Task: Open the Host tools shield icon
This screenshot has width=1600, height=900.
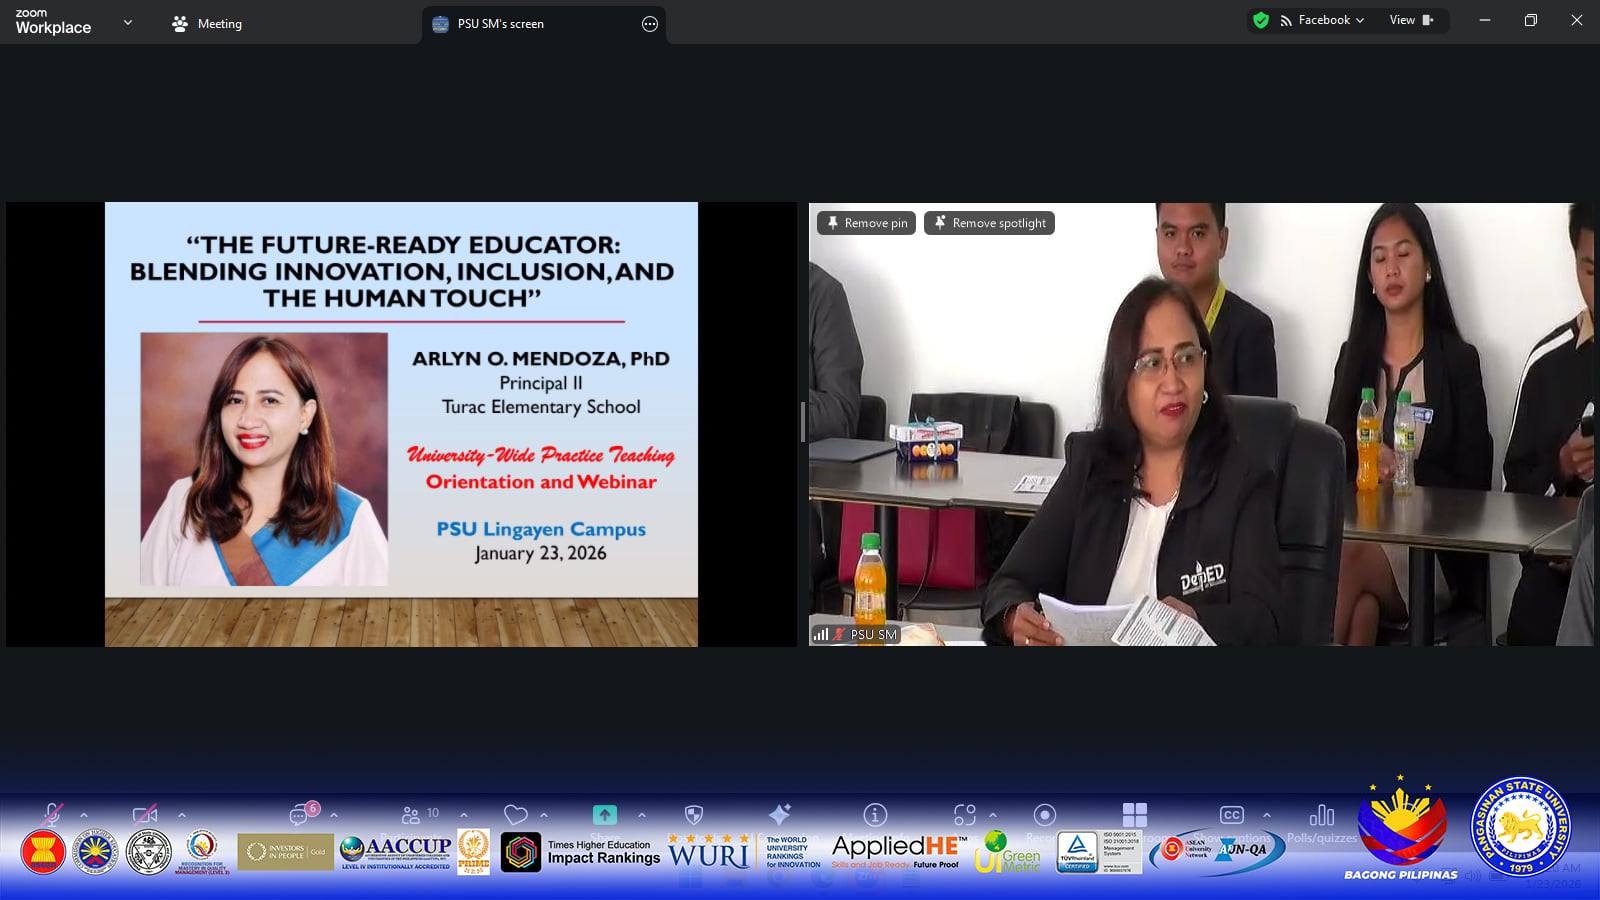Action: tap(693, 815)
